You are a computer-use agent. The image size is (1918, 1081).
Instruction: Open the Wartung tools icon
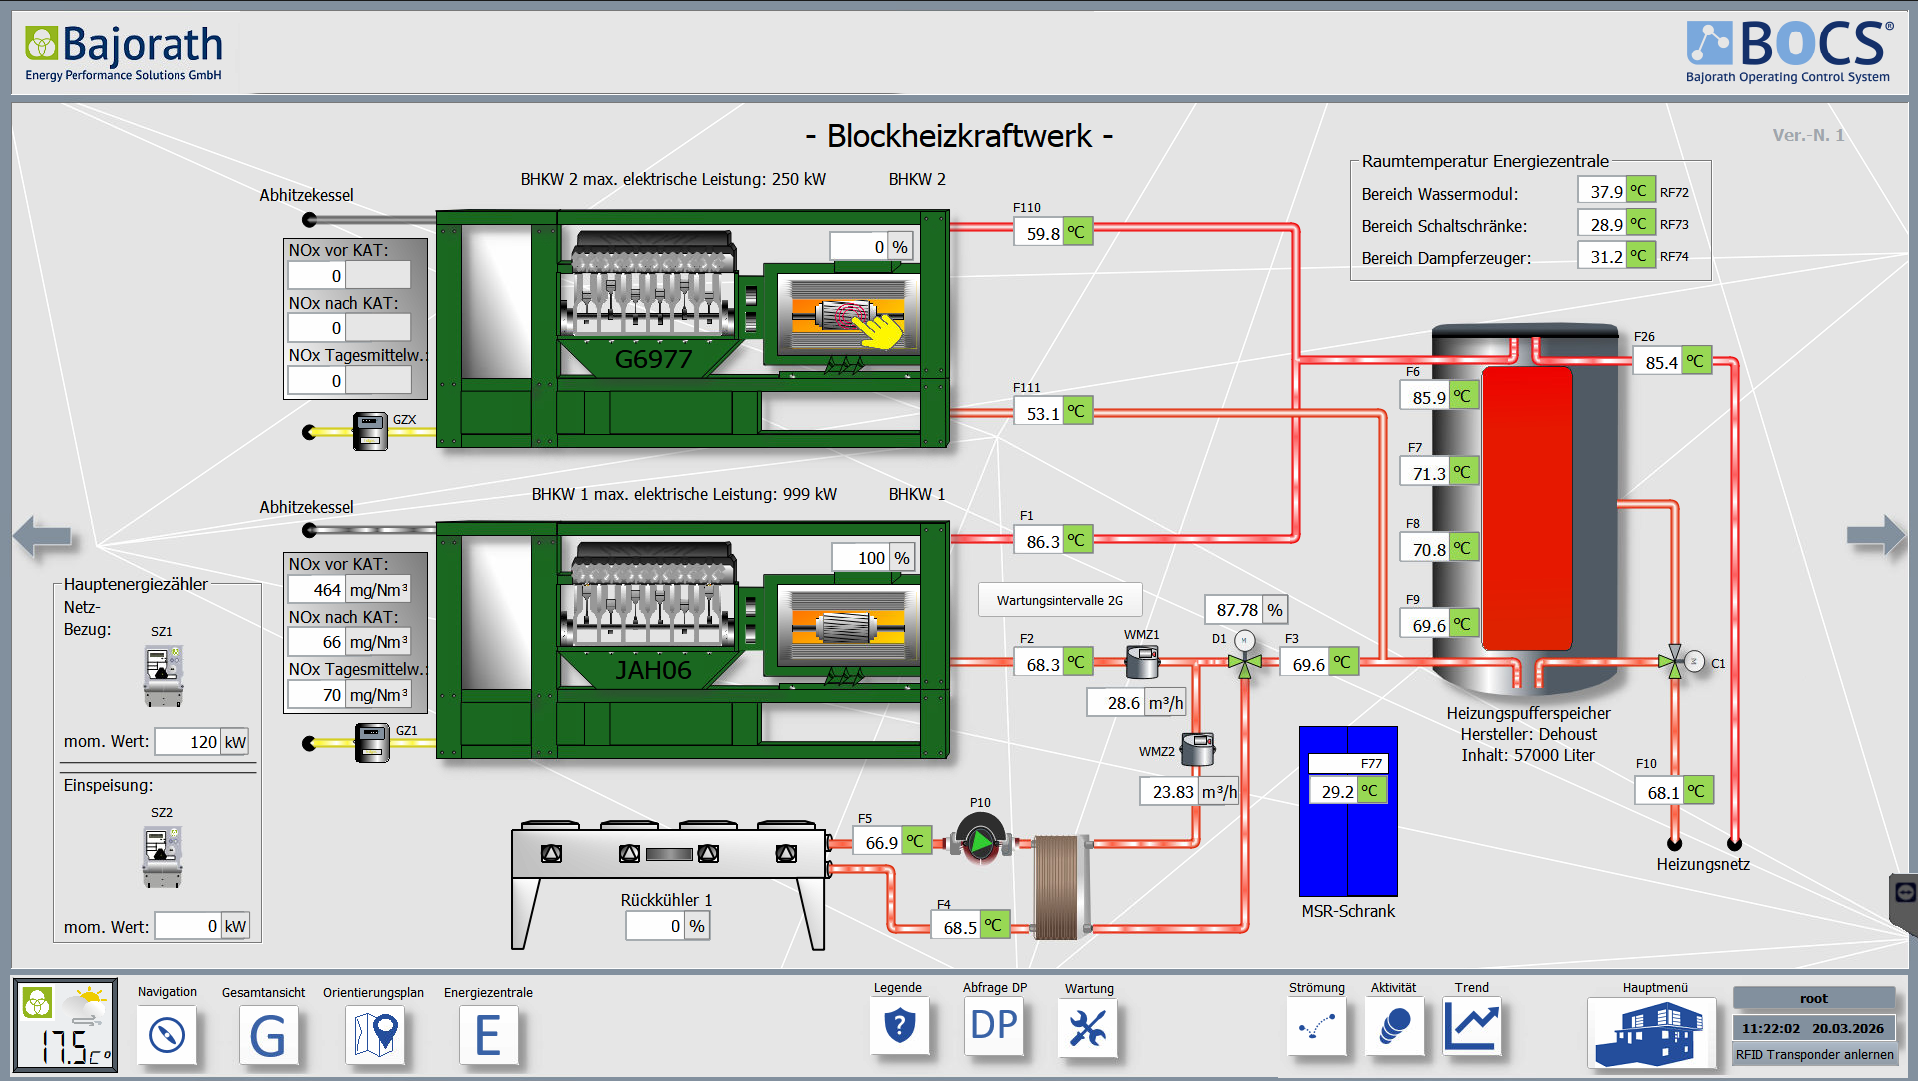(x=1088, y=1028)
